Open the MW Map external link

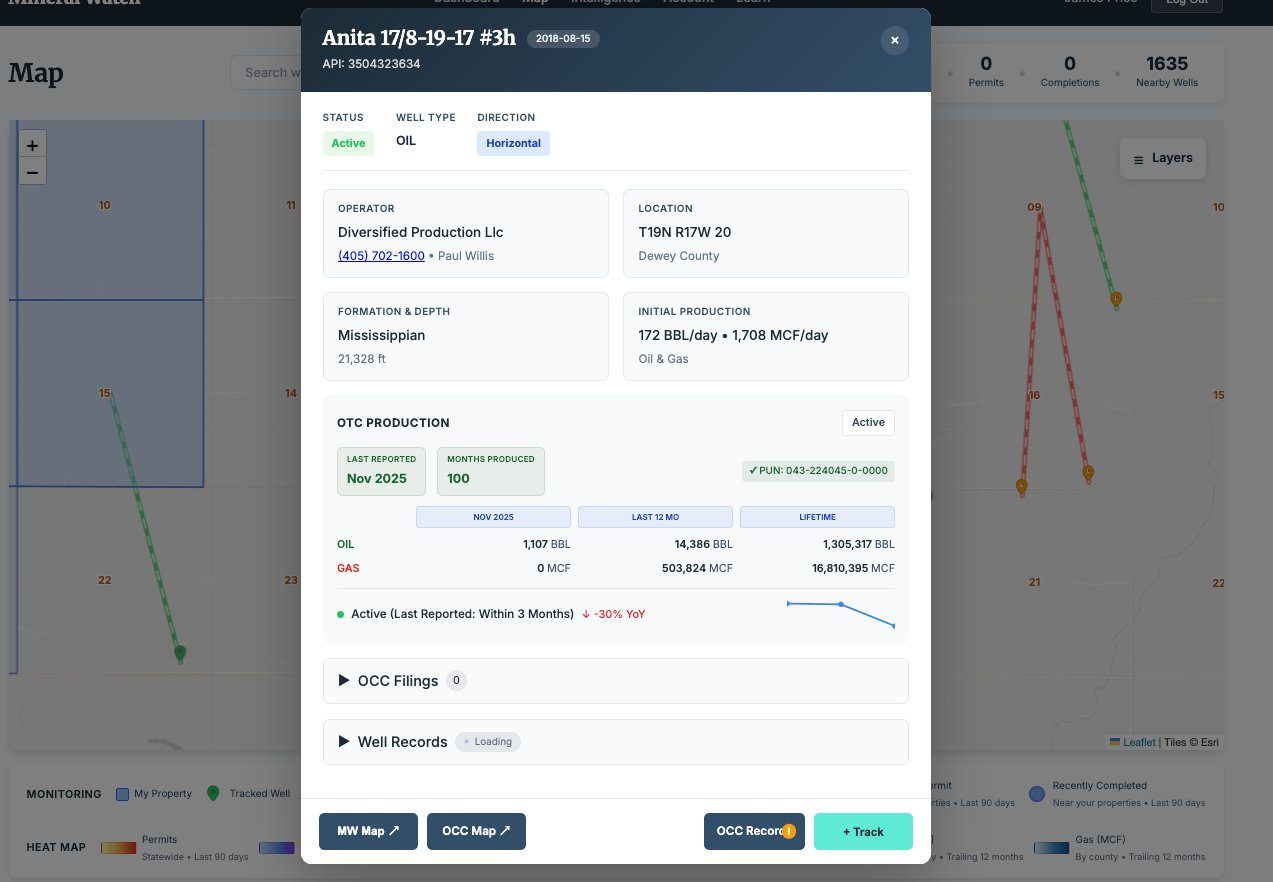point(367,832)
